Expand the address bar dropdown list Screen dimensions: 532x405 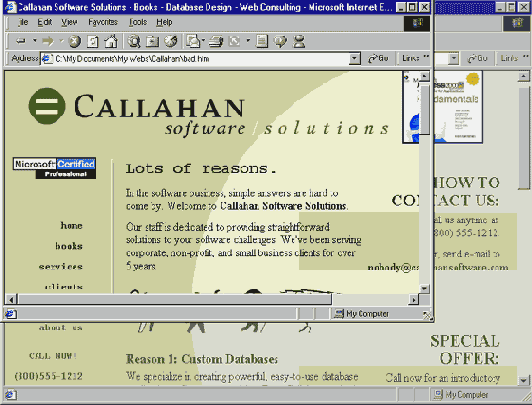(354, 59)
